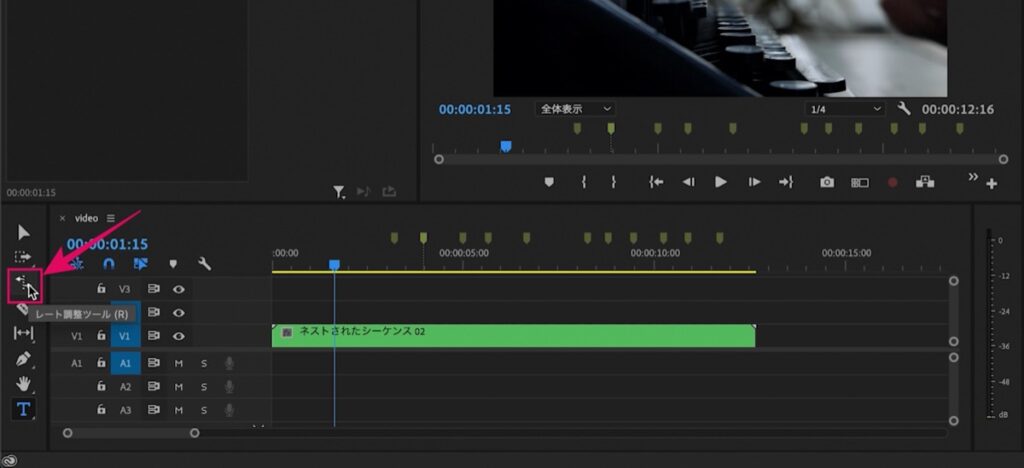Select the Selection arrow tool
The height and width of the screenshot is (468, 1024).
pyautogui.click(x=24, y=232)
